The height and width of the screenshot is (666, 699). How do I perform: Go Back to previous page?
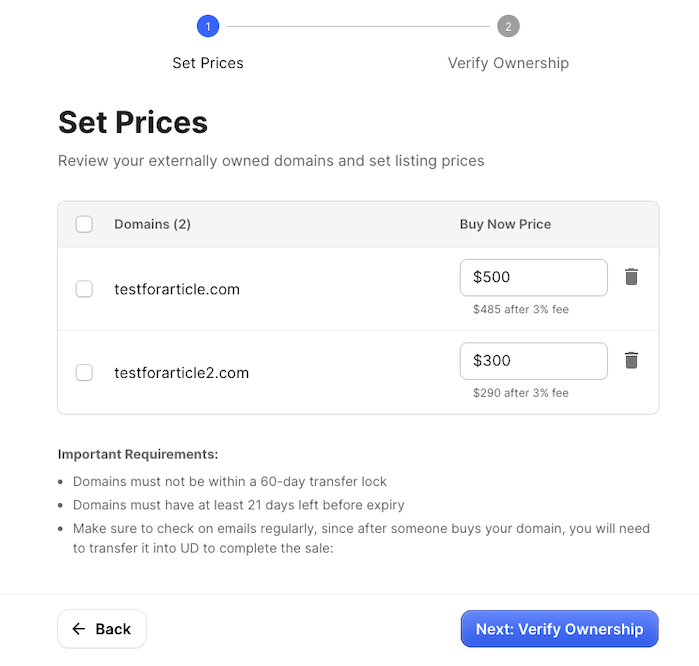pyautogui.click(x=102, y=629)
